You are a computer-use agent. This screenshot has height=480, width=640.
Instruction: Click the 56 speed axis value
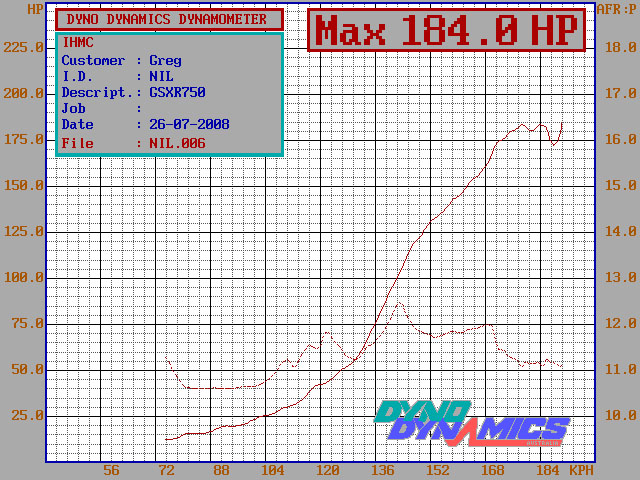(x=111, y=470)
